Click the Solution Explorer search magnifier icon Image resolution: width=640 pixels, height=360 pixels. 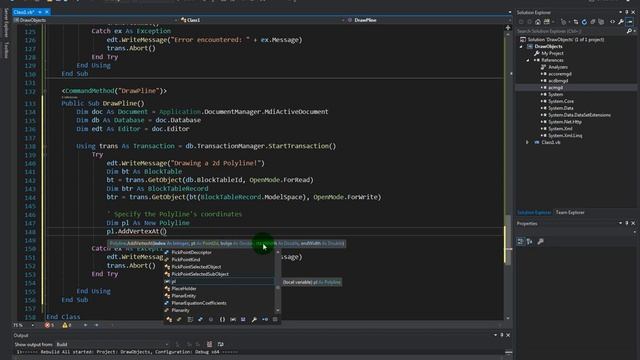click(x=629, y=31)
